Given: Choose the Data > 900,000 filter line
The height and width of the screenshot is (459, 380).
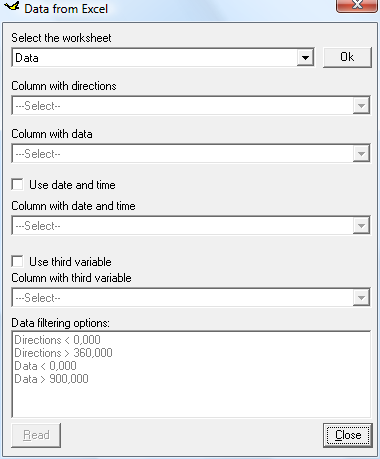Looking at the screenshot, I should pyautogui.click(x=51, y=379).
